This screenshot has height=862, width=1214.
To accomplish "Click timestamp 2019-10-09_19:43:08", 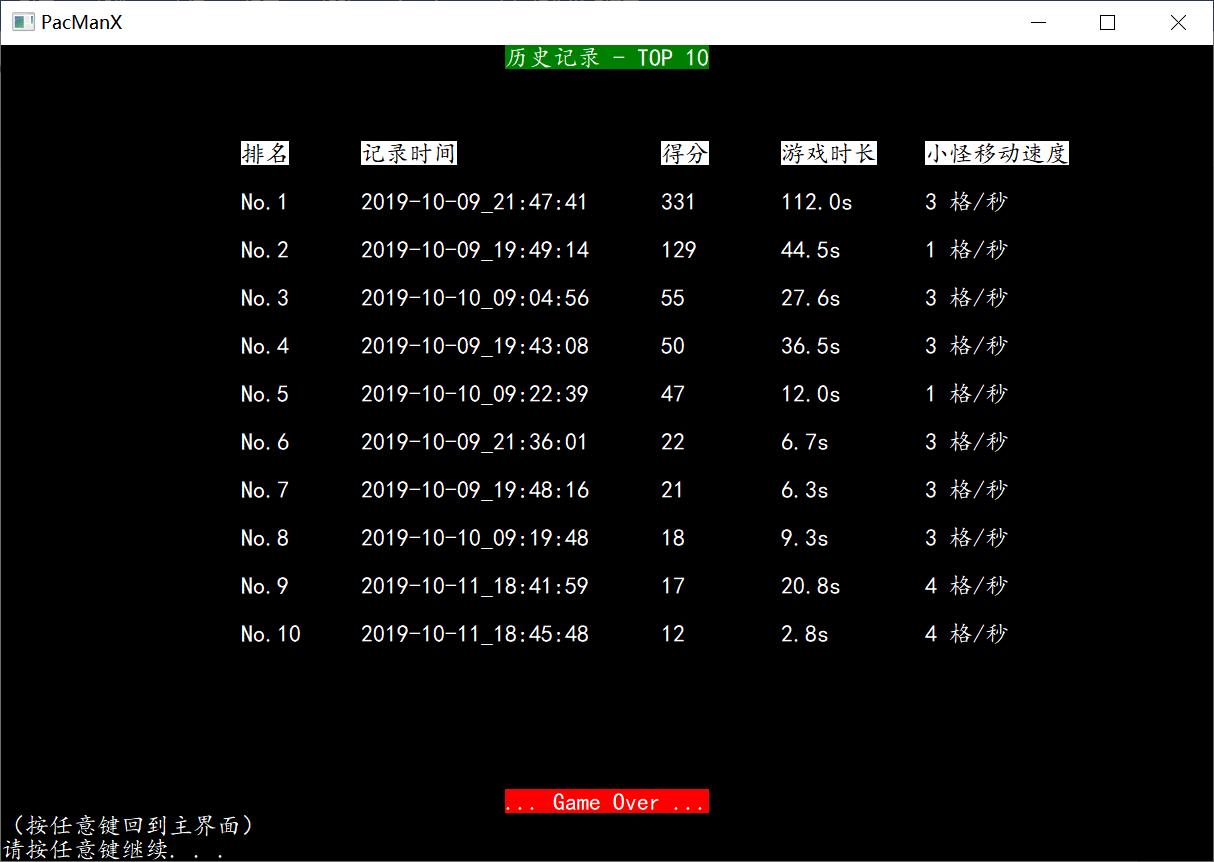I will (475, 346).
